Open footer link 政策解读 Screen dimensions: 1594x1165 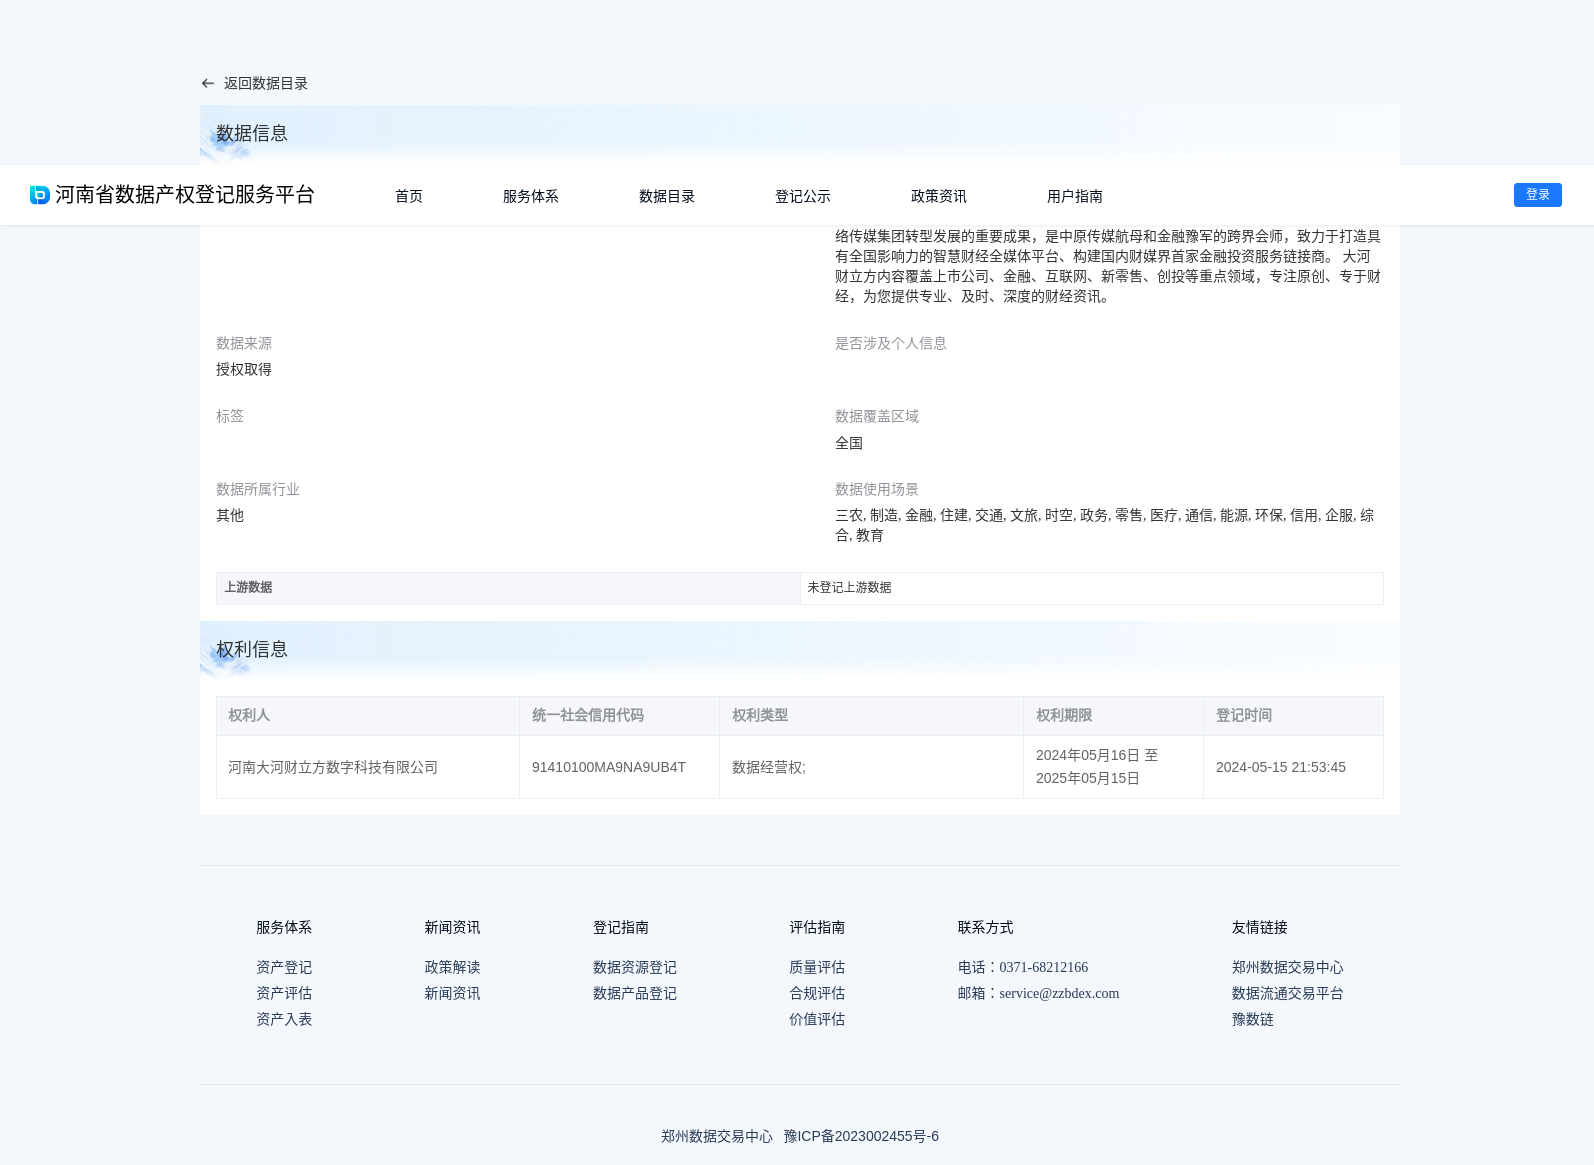(x=452, y=967)
